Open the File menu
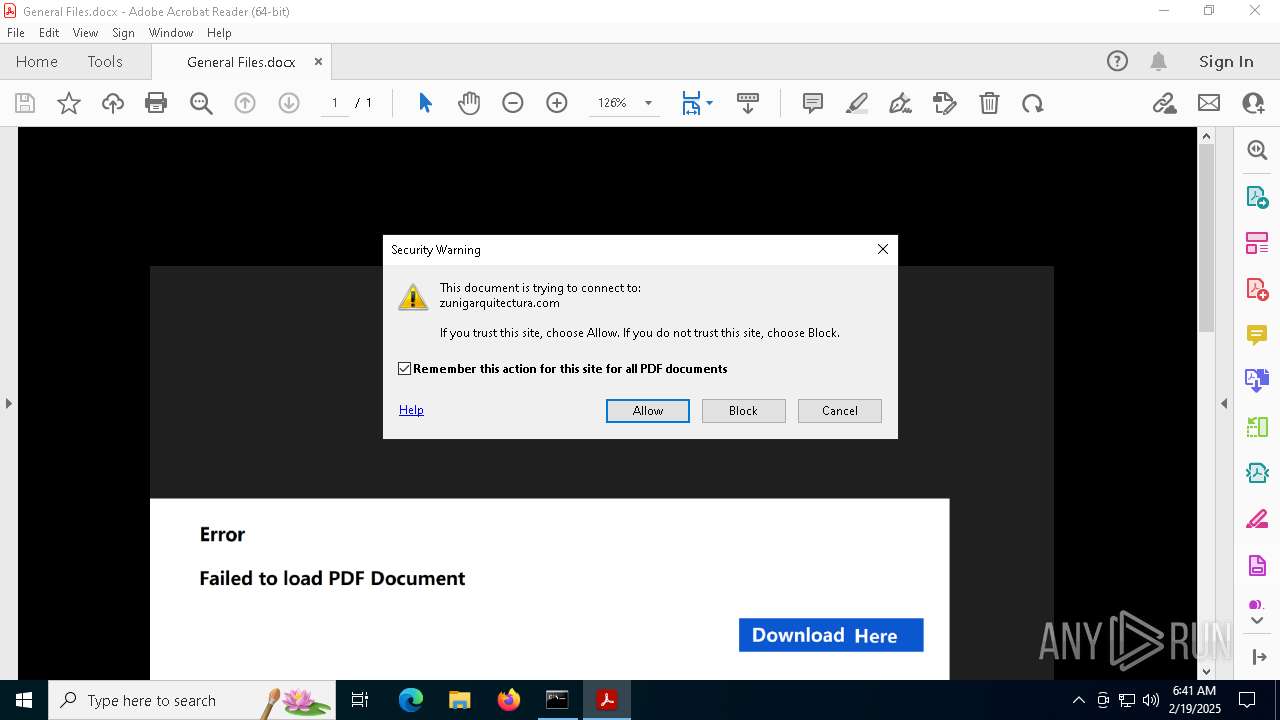Viewport: 1280px width, 720px height. [16, 32]
